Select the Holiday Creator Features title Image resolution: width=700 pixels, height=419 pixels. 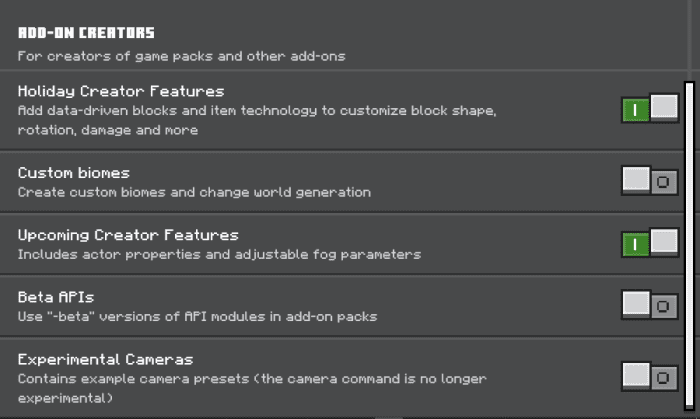coord(121,91)
